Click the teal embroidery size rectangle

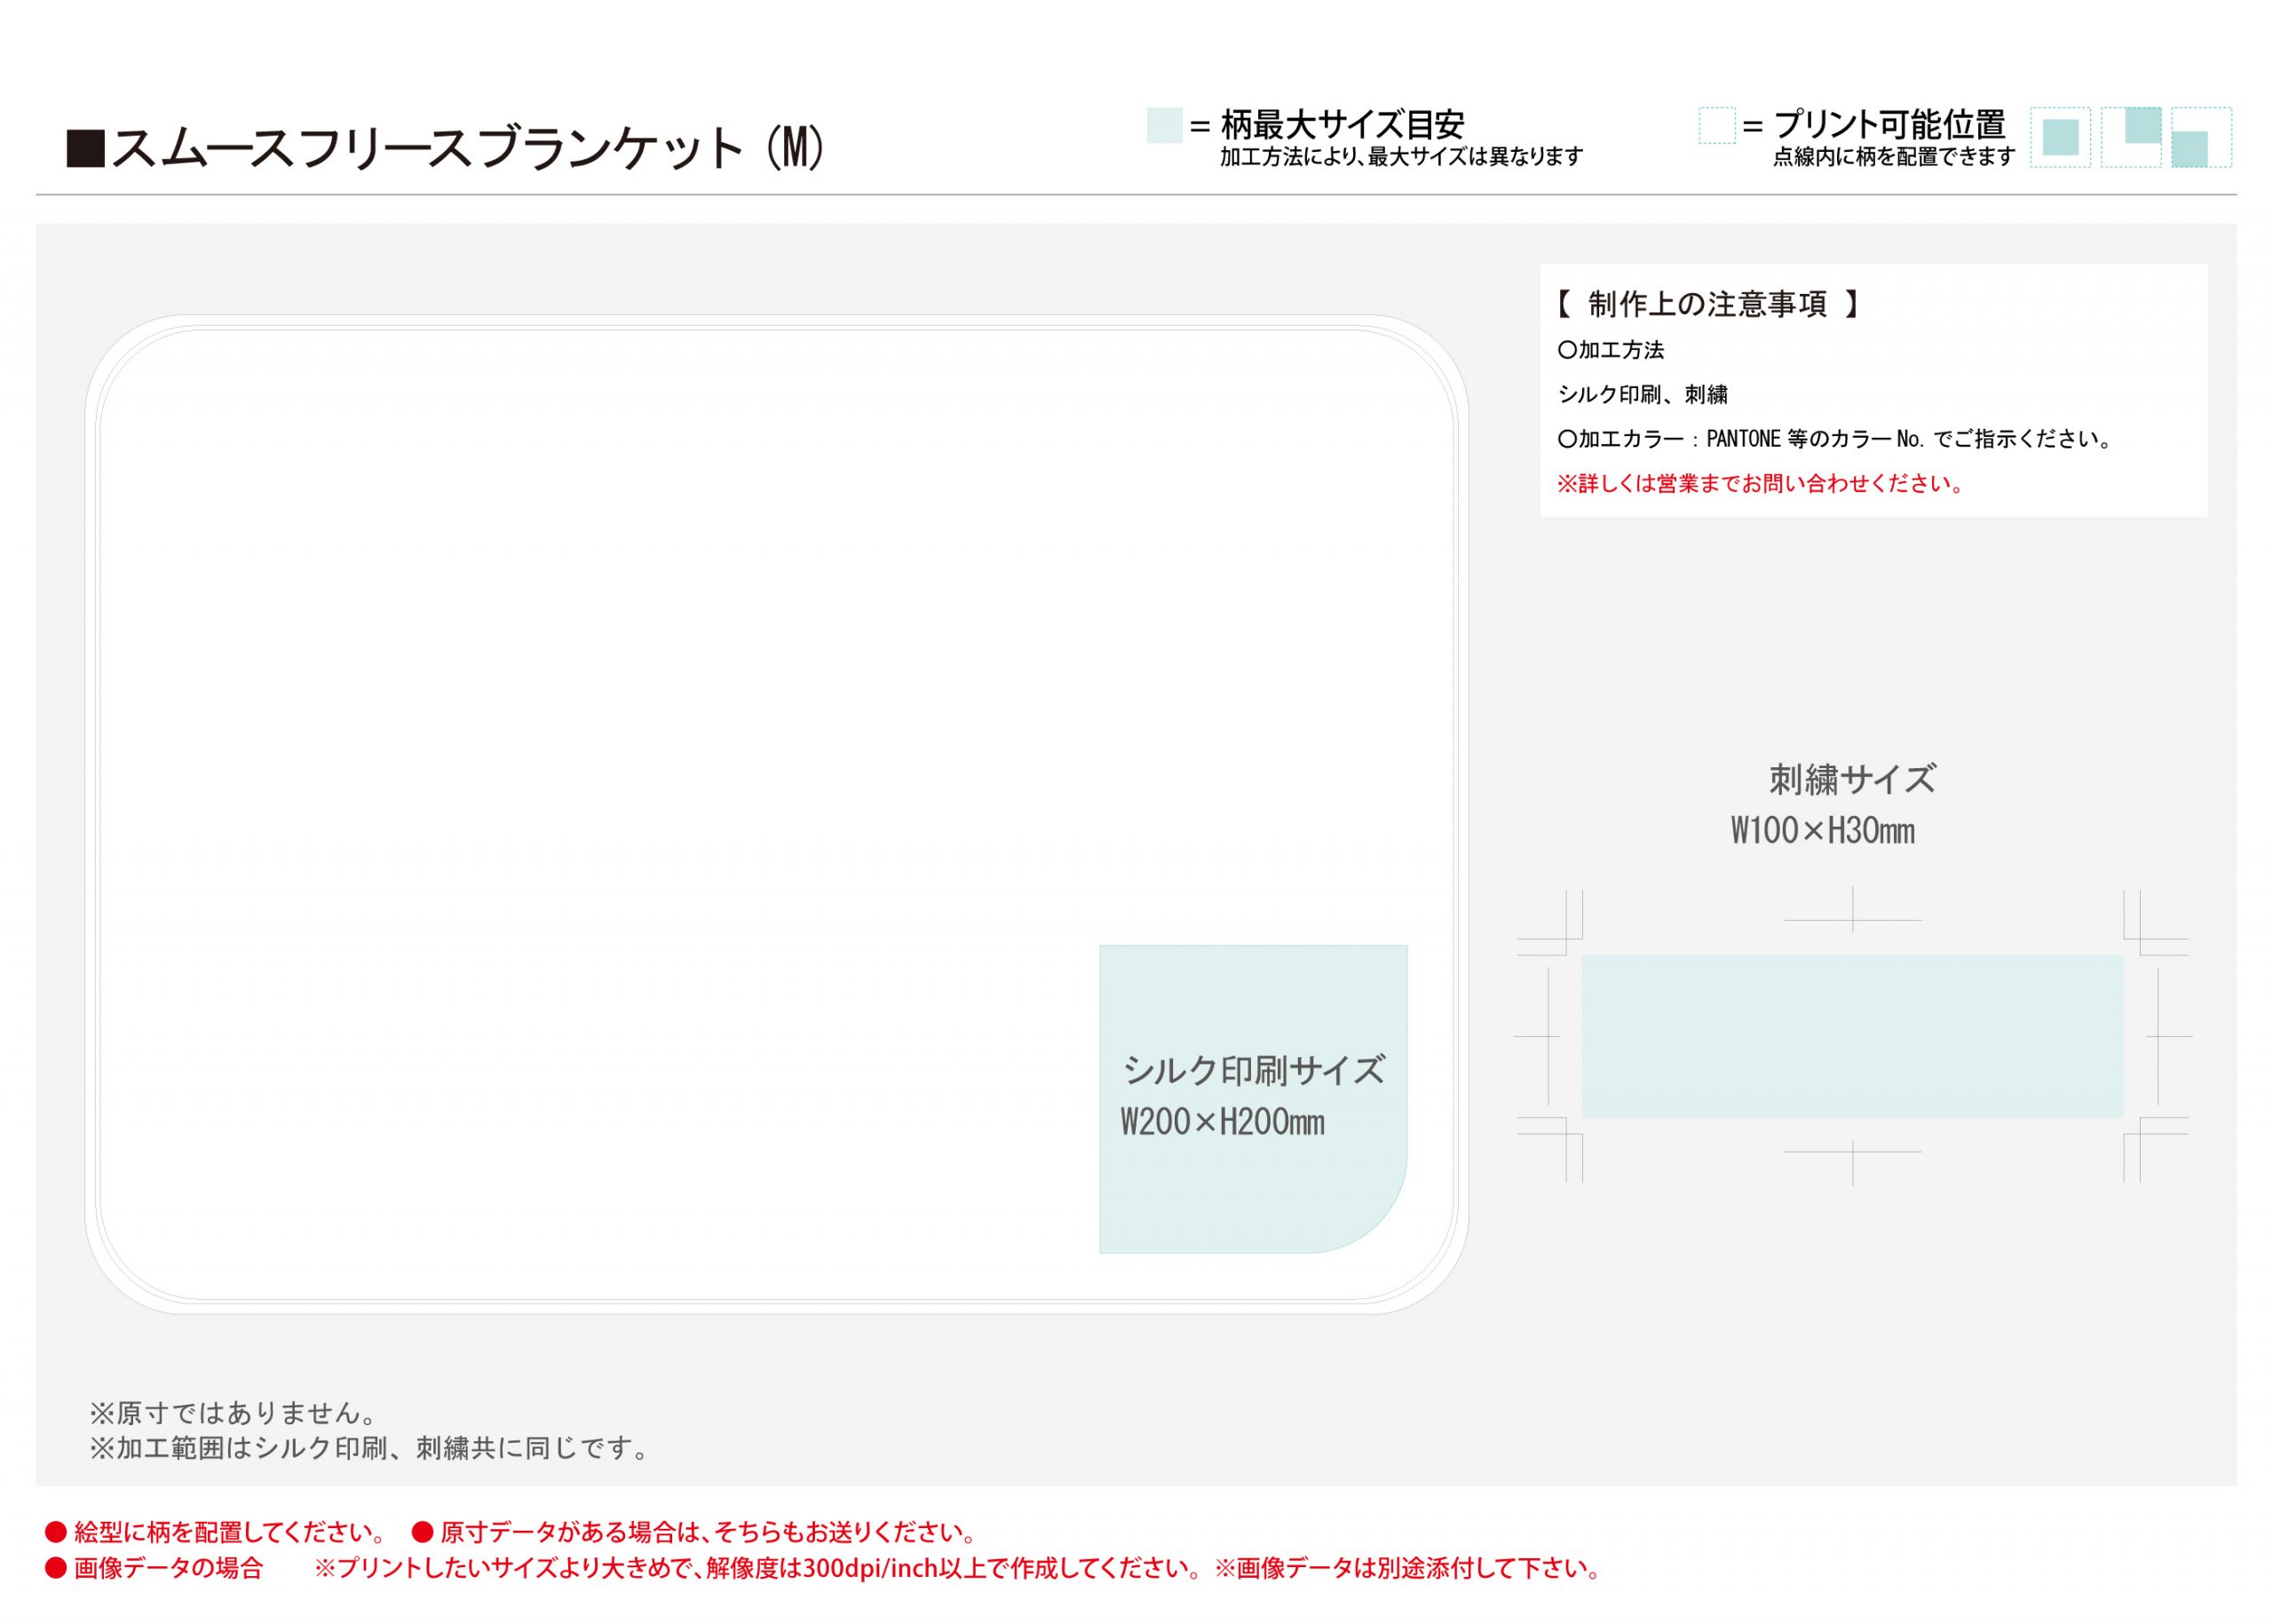tap(1852, 1036)
